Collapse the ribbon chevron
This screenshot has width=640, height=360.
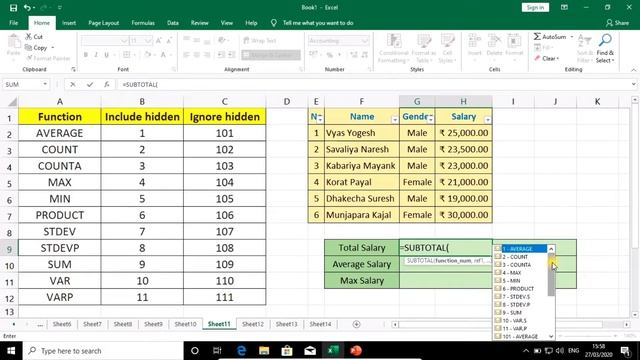[633, 70]
